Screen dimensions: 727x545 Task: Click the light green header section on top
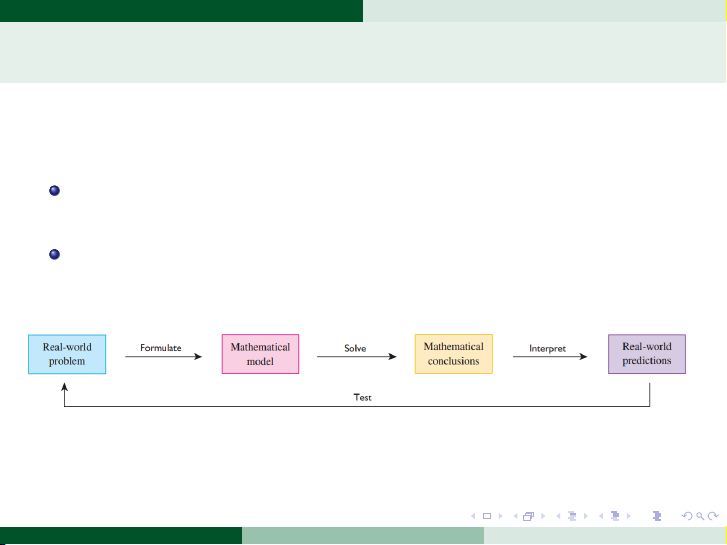point(544,11)
